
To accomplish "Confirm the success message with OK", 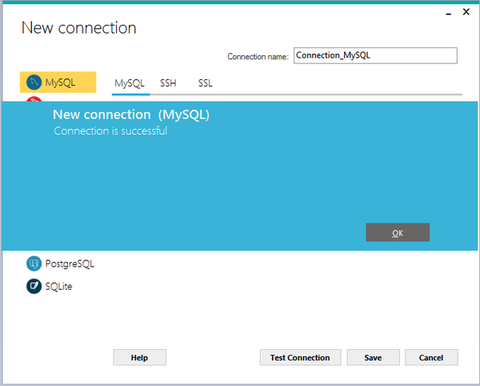I will [398, 232].
